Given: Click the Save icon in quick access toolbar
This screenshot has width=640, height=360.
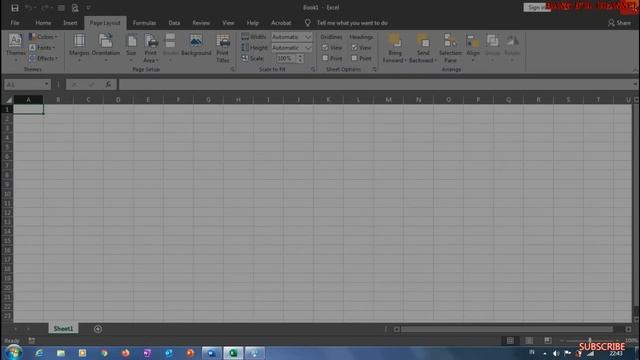Looking at the screenshot, I should click(x=15, y=8).
